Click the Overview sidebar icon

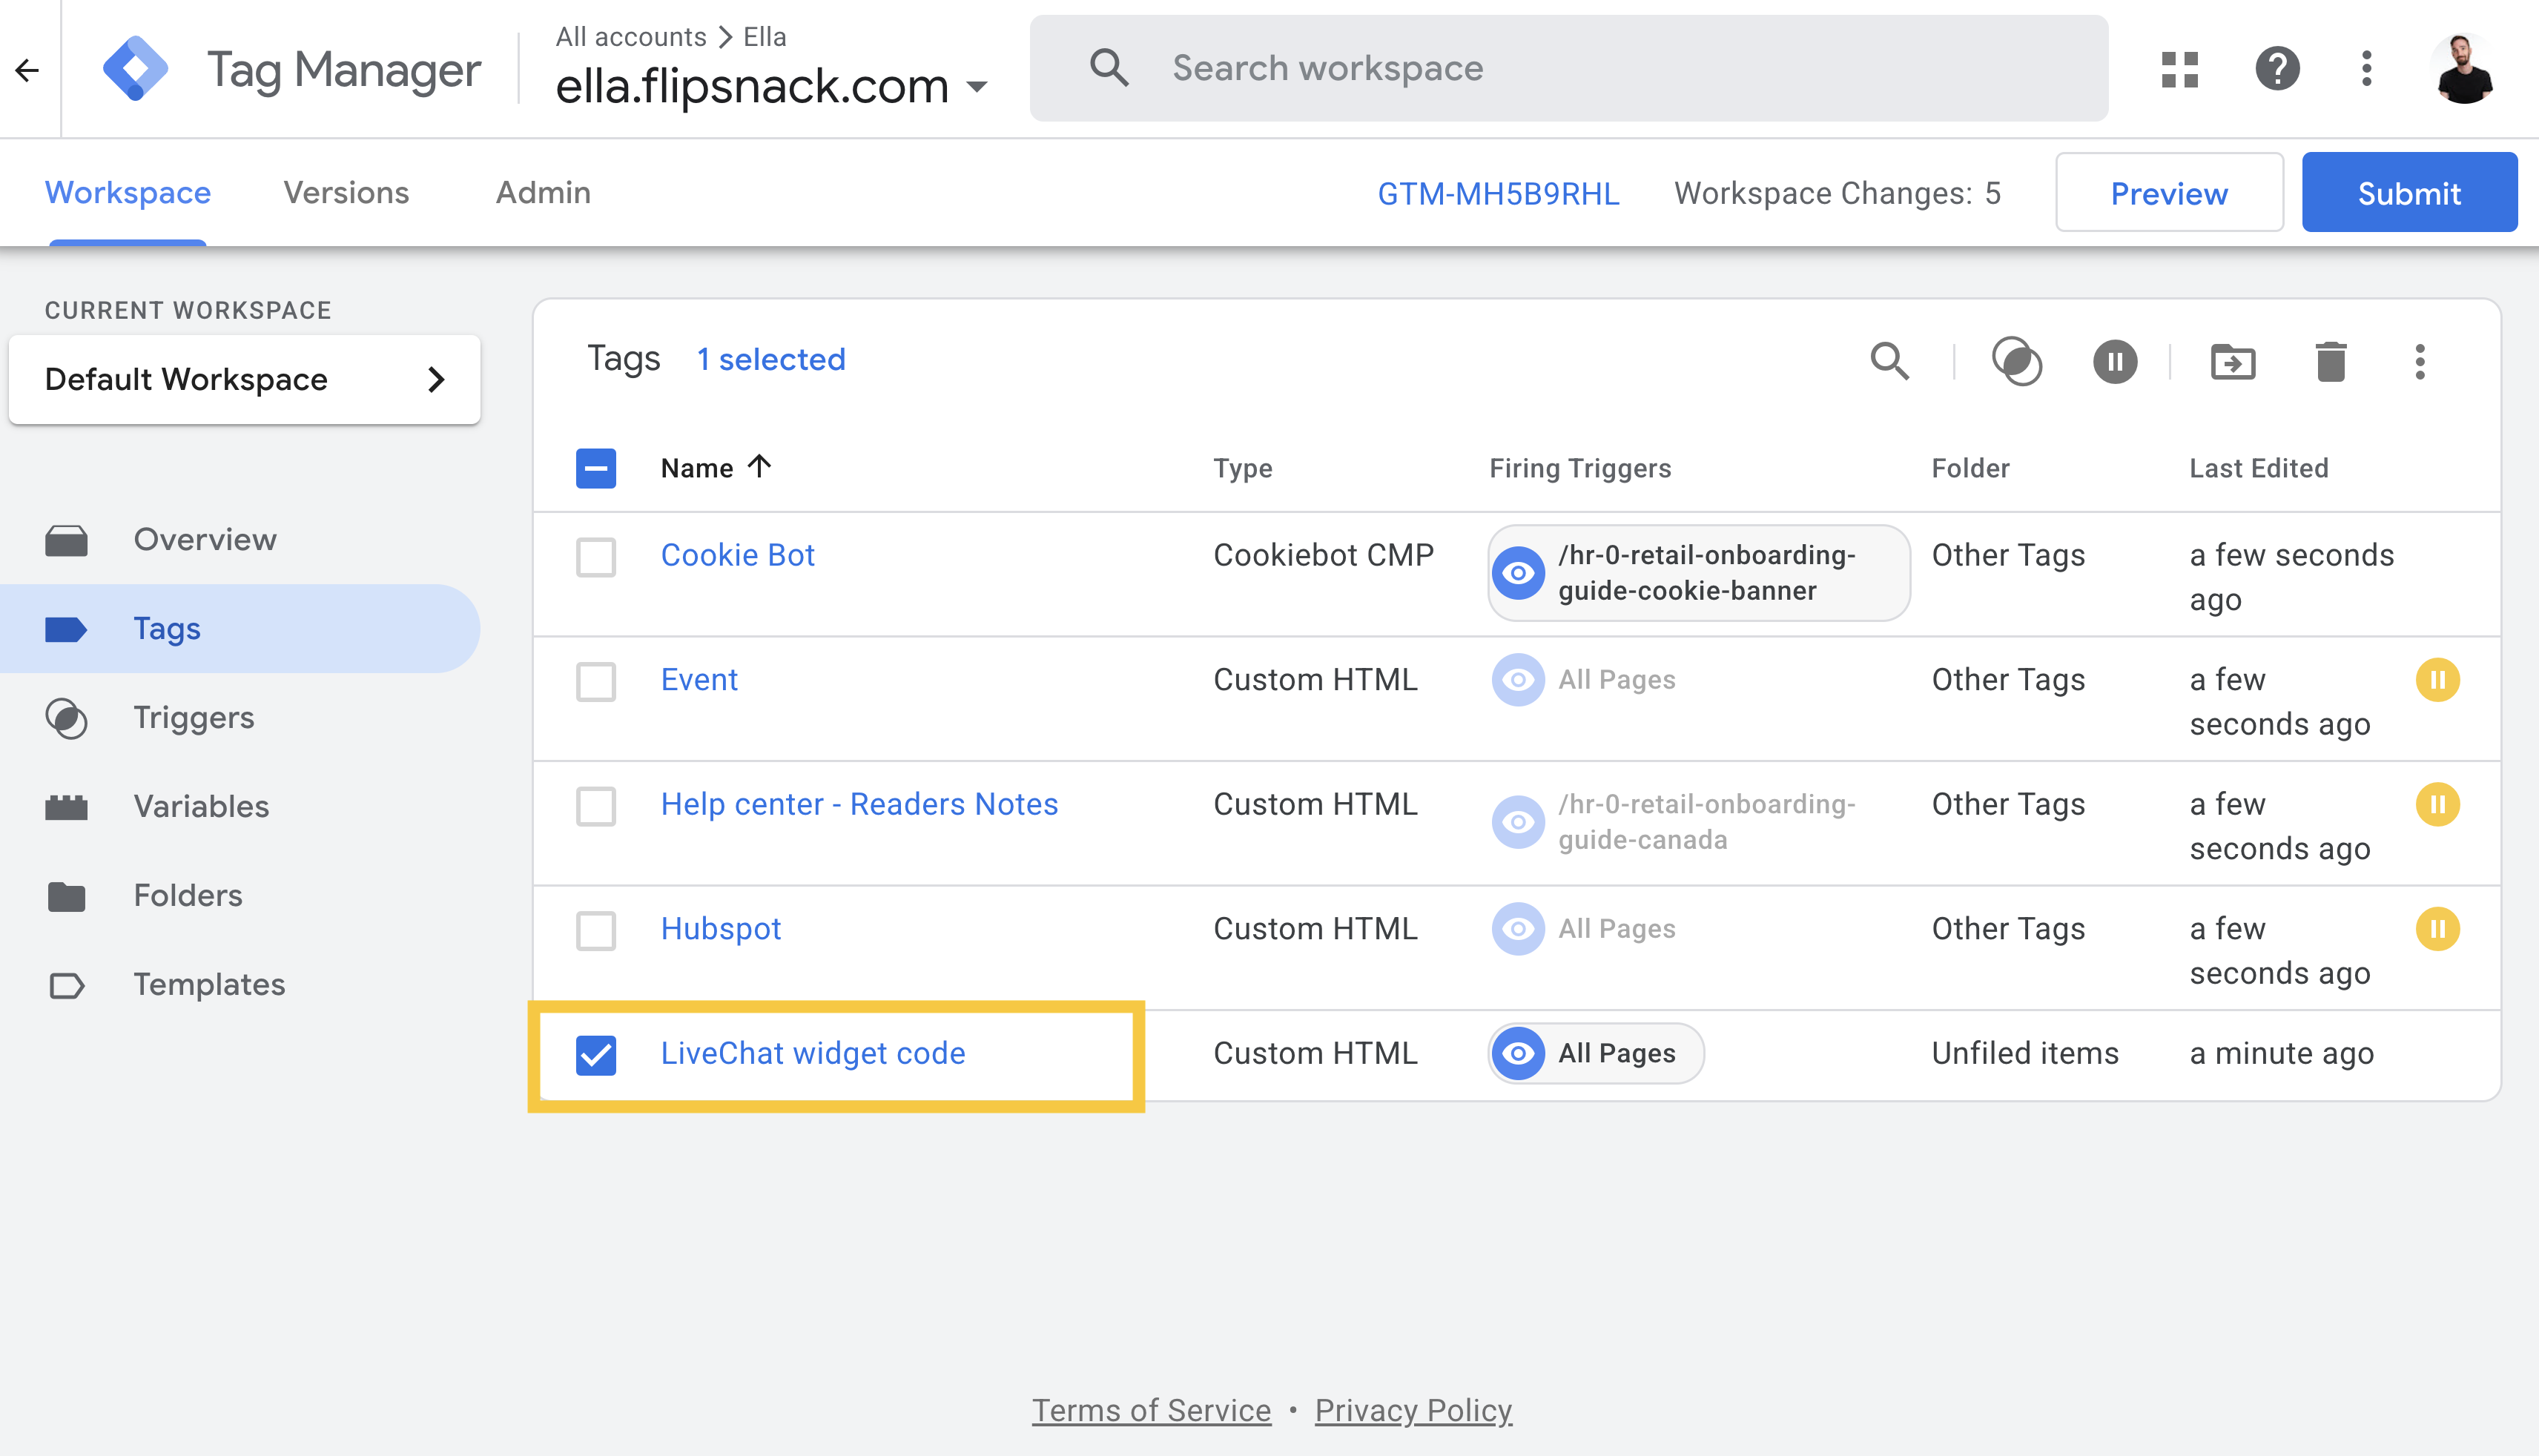click(x=66, y=540)
